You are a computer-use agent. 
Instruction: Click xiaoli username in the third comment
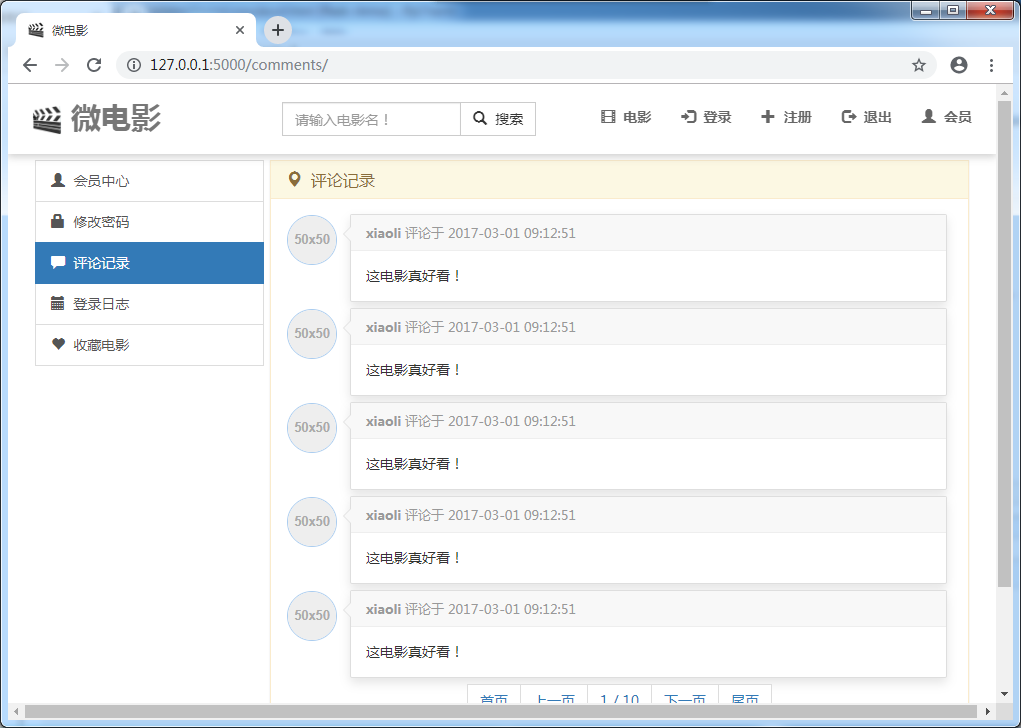pos(384,421)
